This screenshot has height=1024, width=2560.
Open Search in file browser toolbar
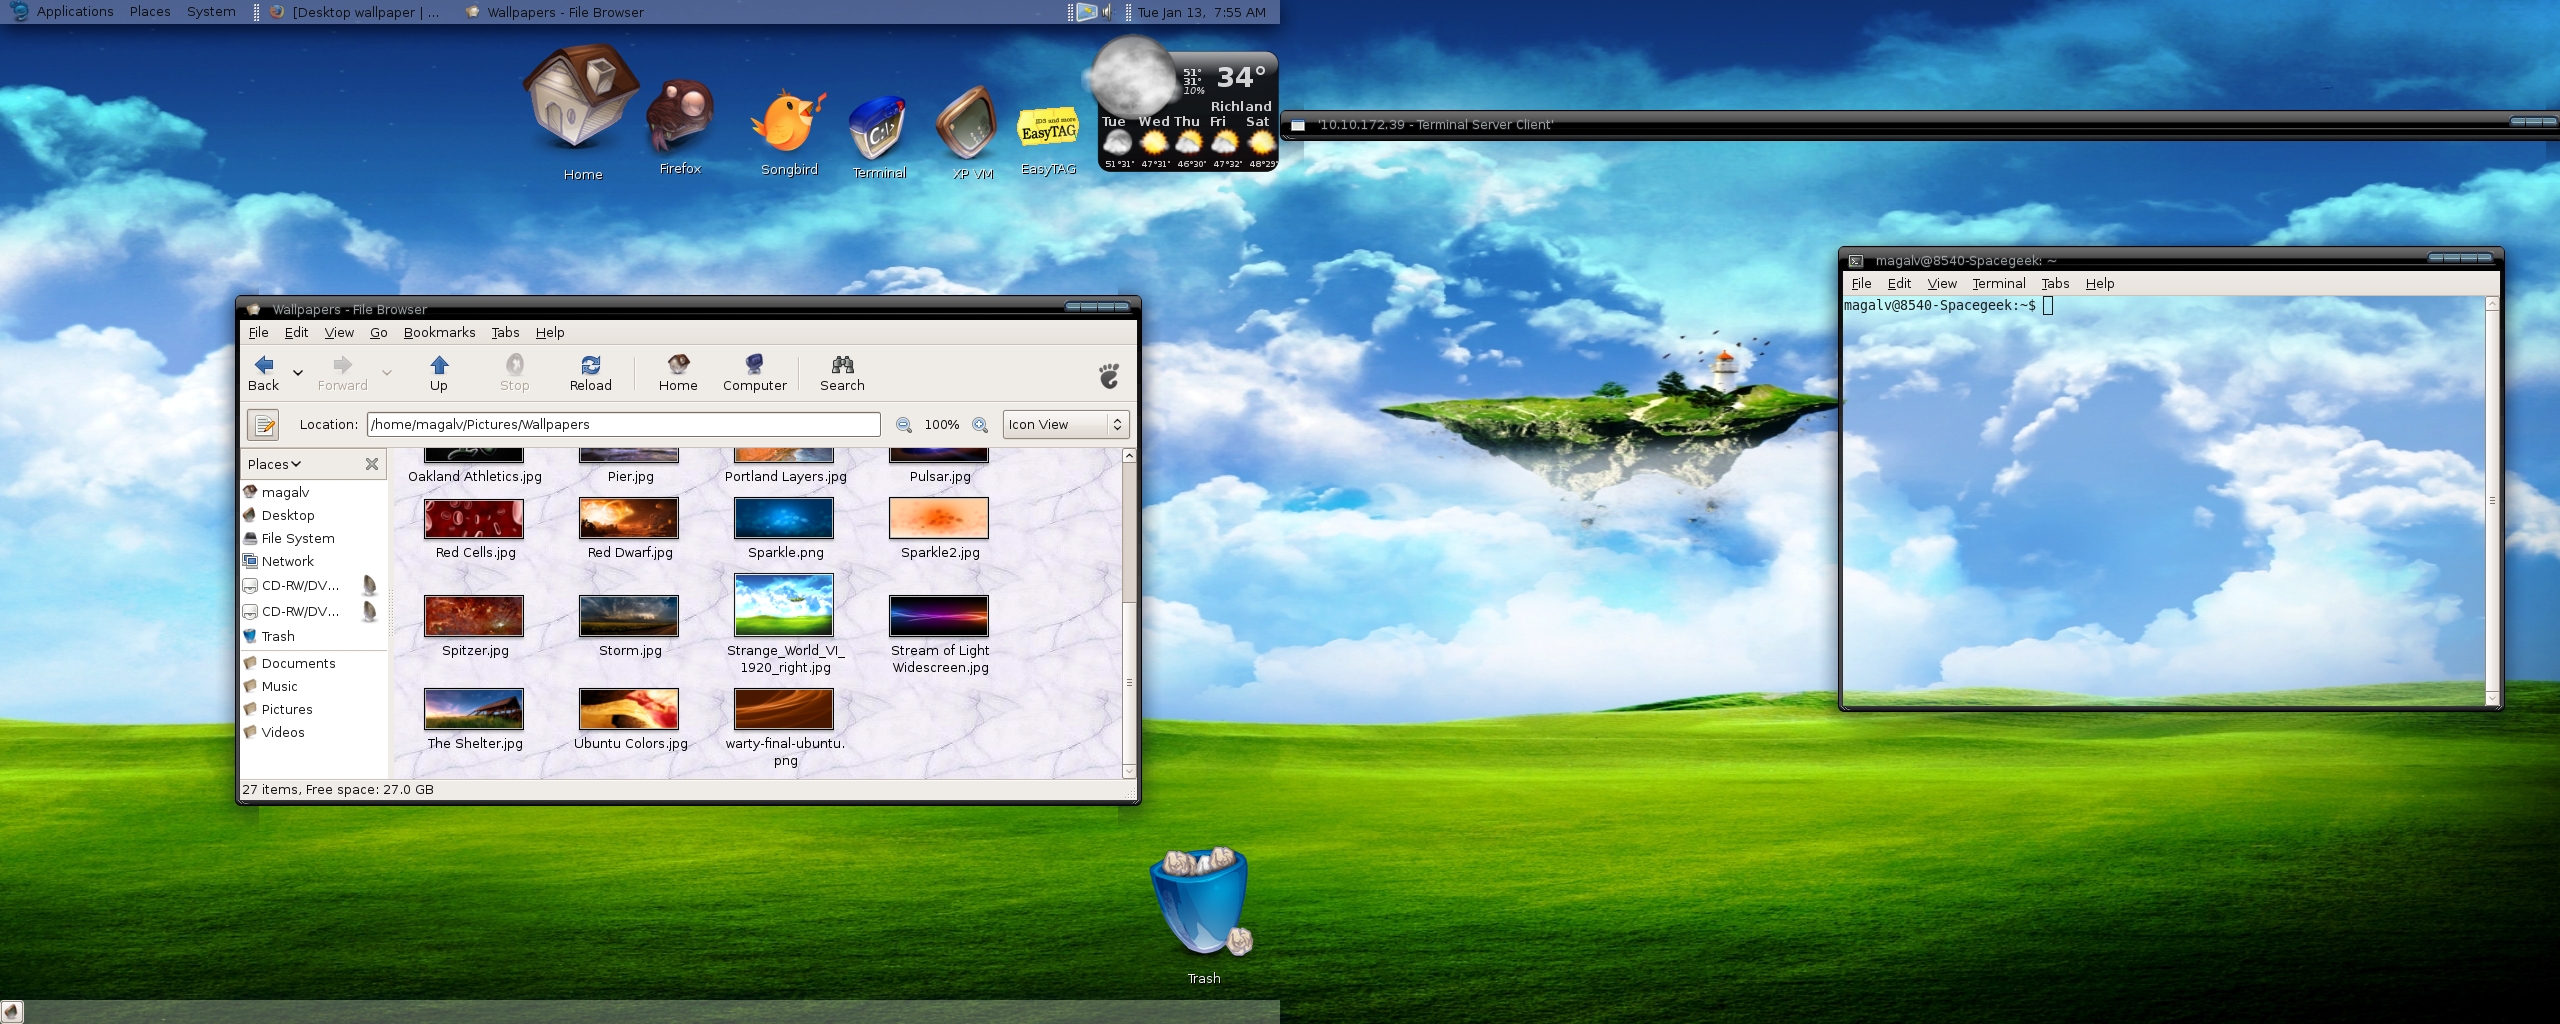point(842,372)
